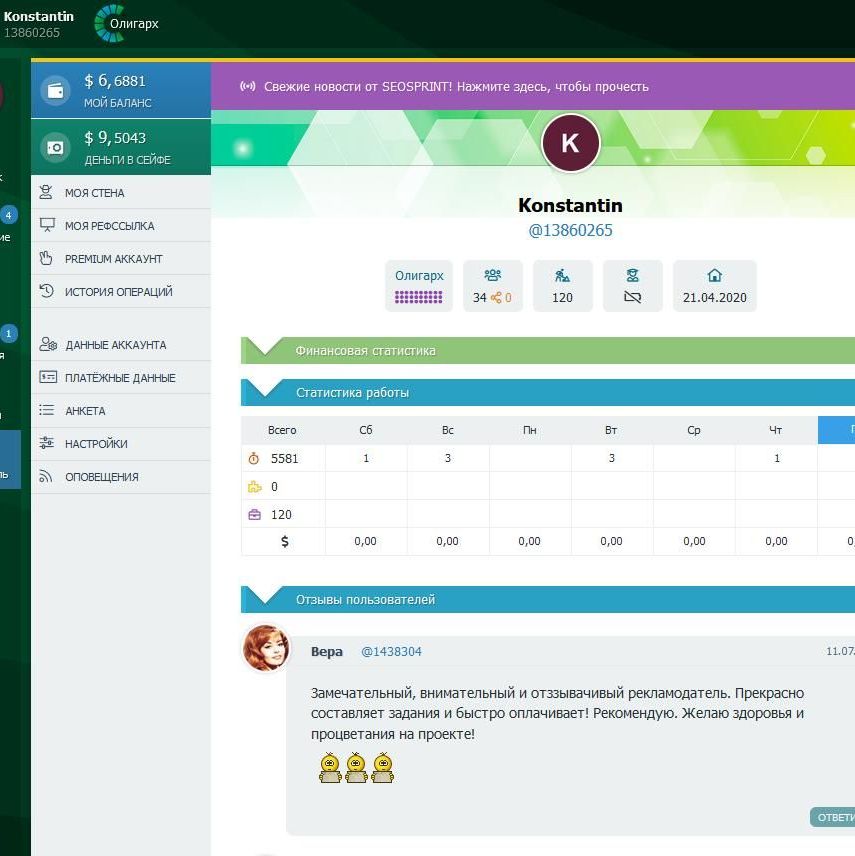Click the Оповещения feed icon
This screenshot has height=856, width=855.
coord(46,477)
